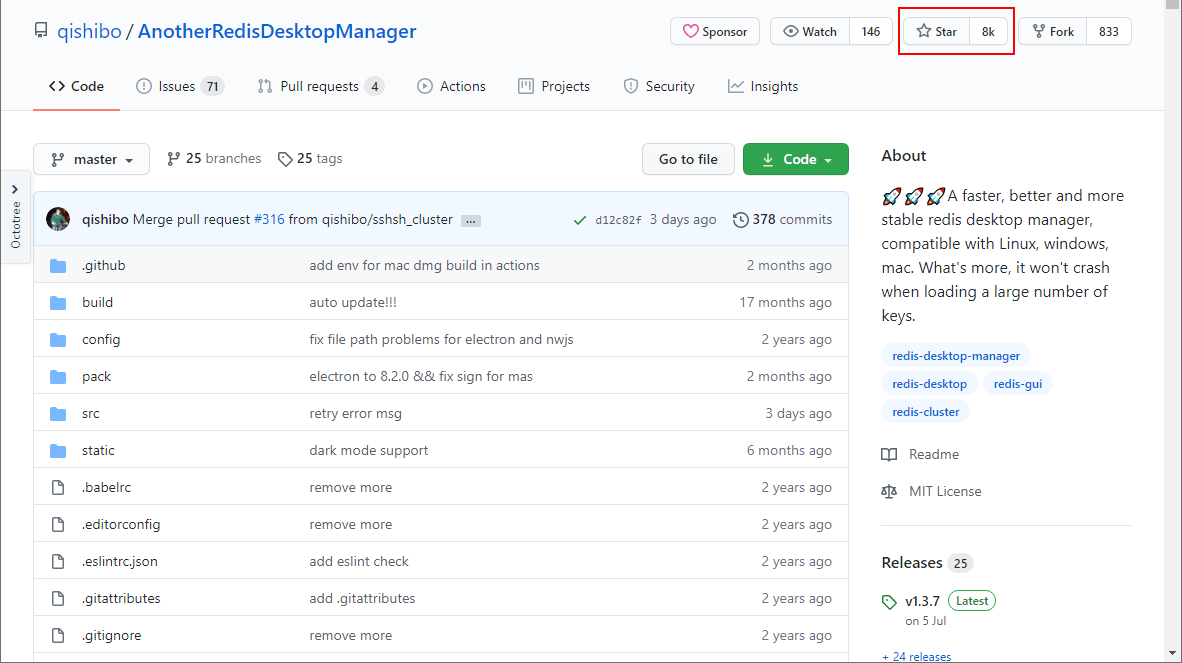Click the commit history clock icon
This screenshot has width=1182, height=663.
coord(740,219)
